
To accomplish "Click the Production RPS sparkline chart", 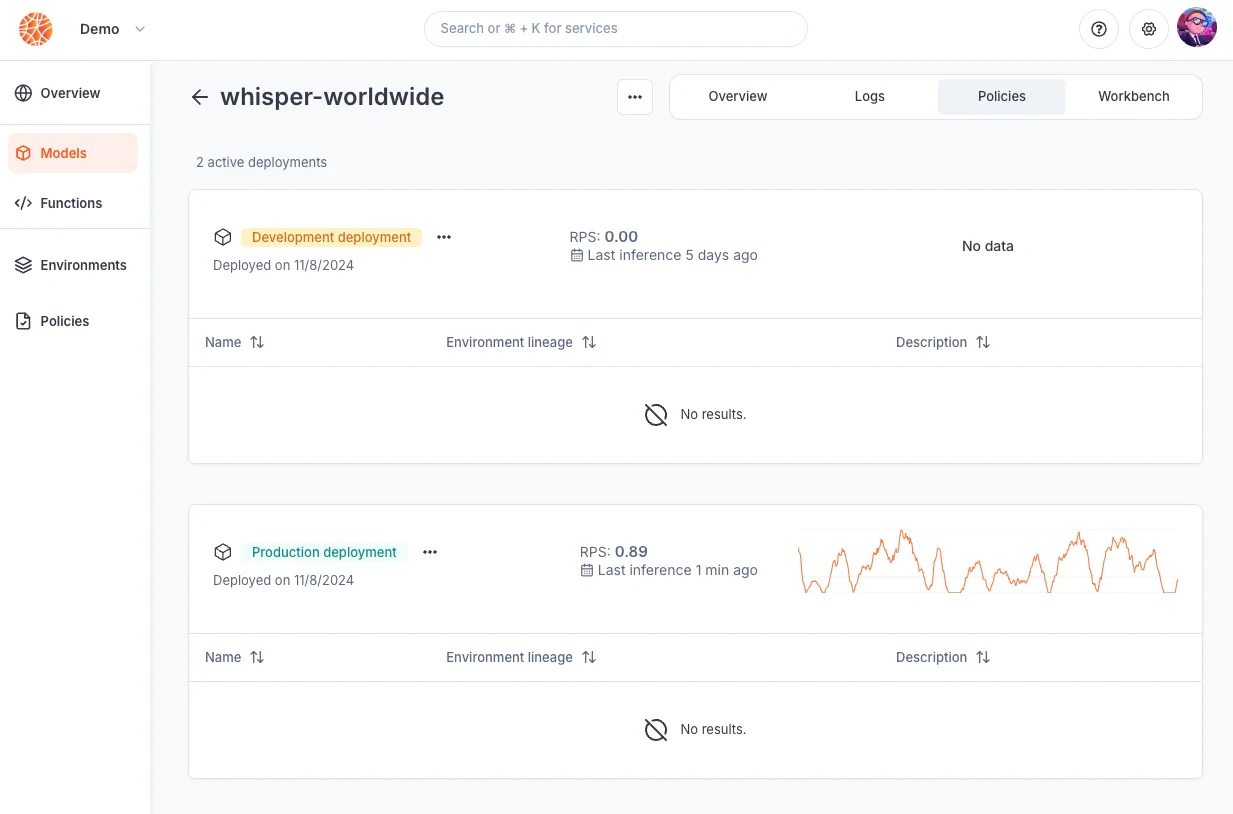I will 988,562.
